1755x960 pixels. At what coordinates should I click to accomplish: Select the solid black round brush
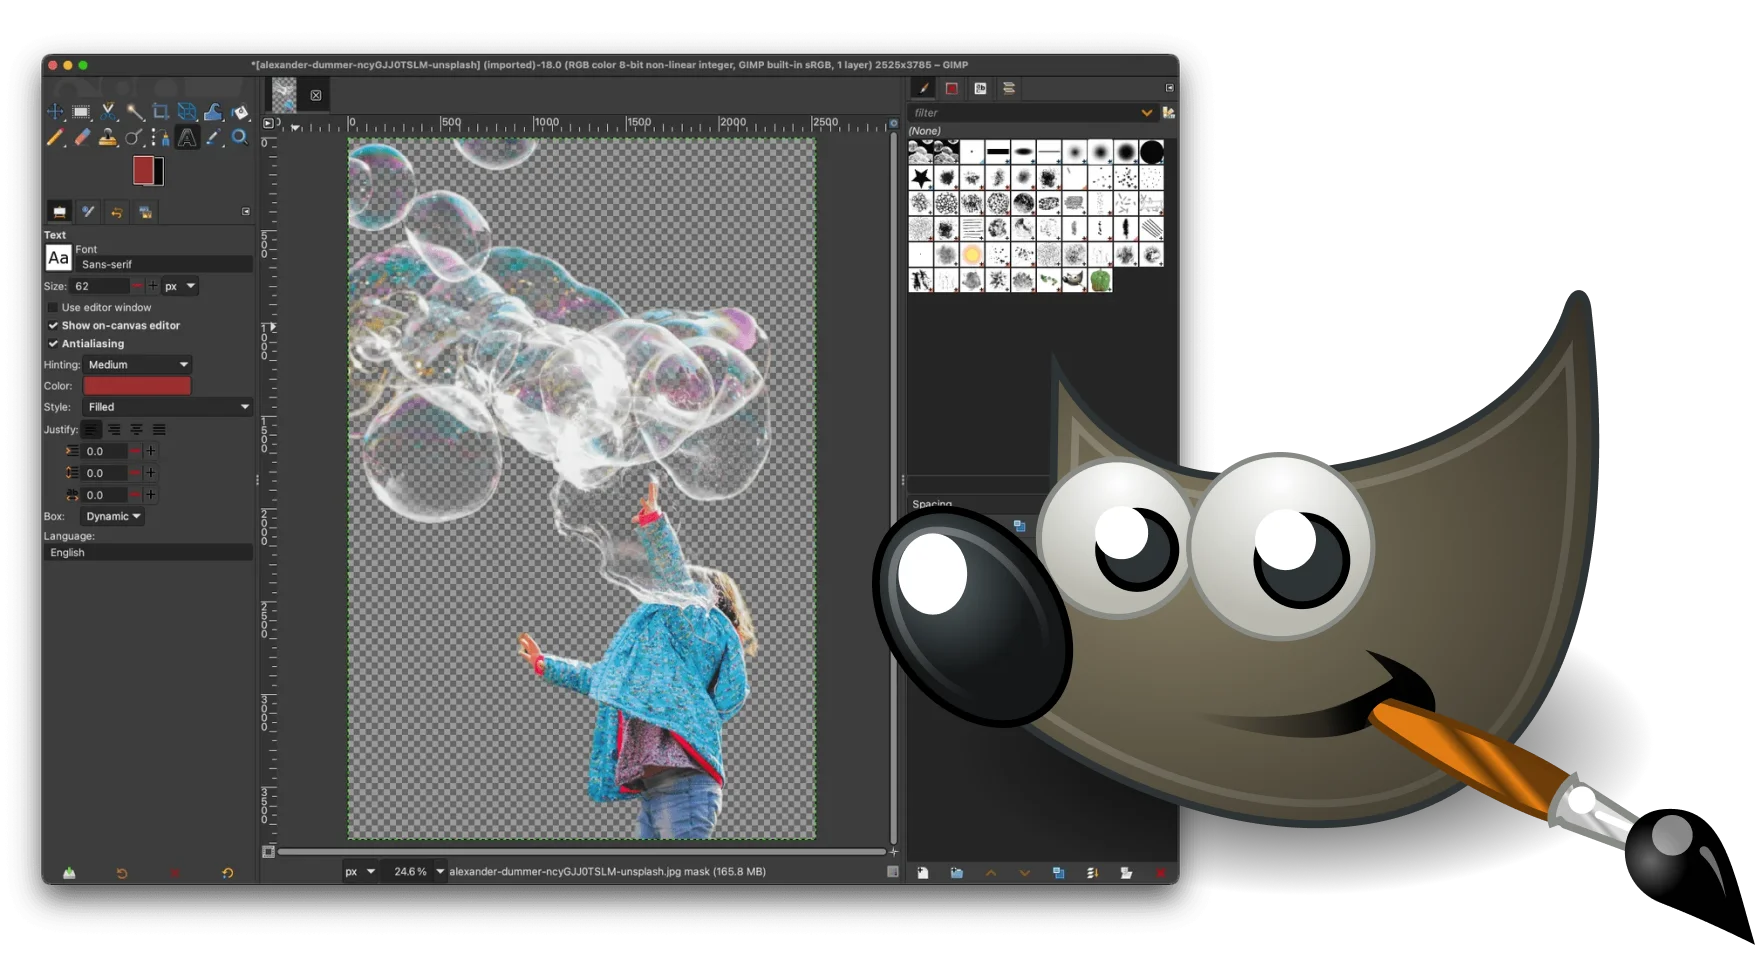(1152, 152)
